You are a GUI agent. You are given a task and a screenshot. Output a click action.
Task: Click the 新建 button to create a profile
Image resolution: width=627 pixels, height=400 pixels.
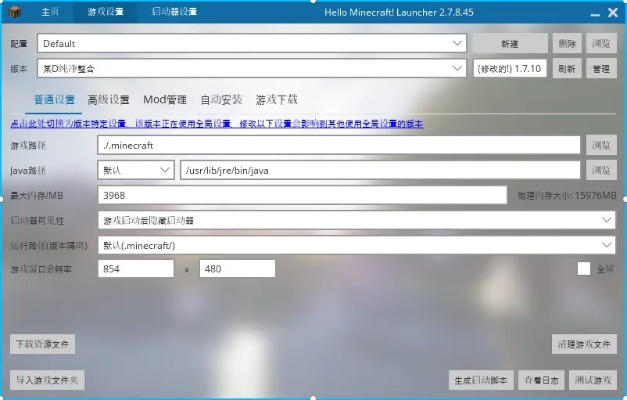[510, 44]
